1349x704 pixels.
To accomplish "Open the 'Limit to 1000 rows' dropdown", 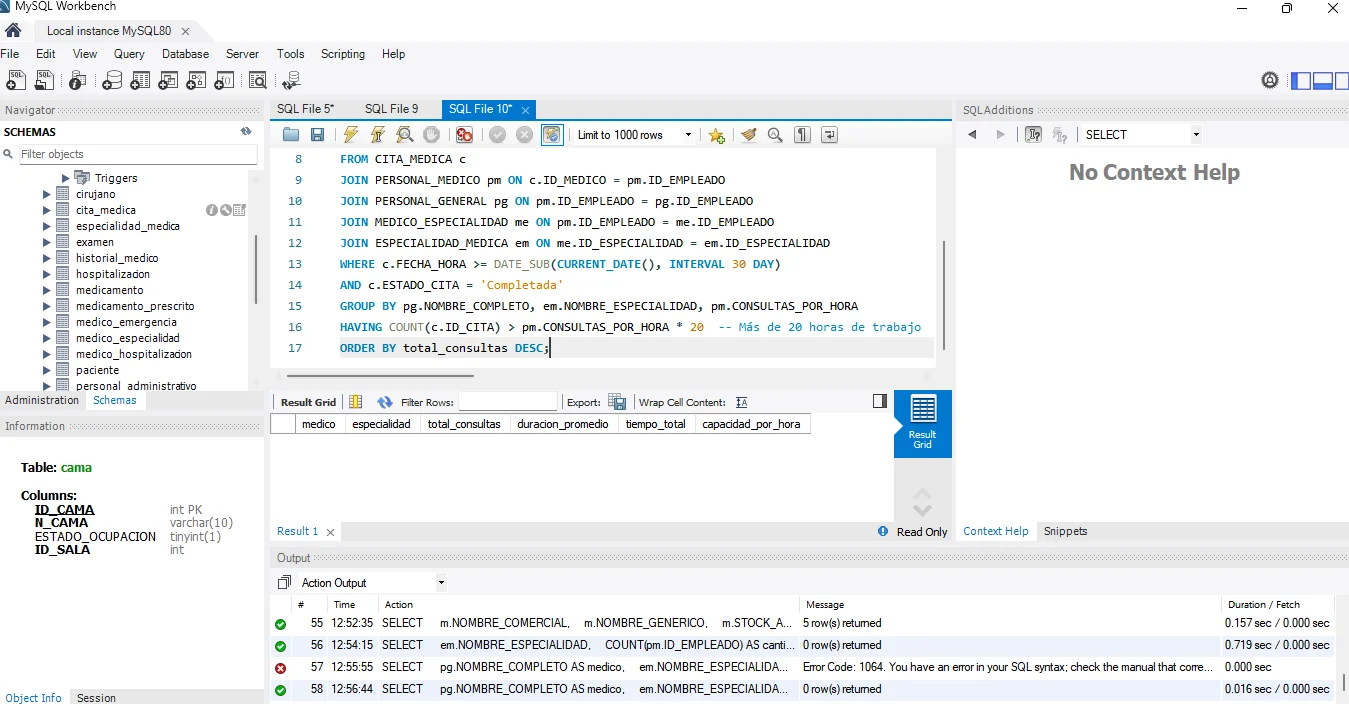I will coord(634,135).
